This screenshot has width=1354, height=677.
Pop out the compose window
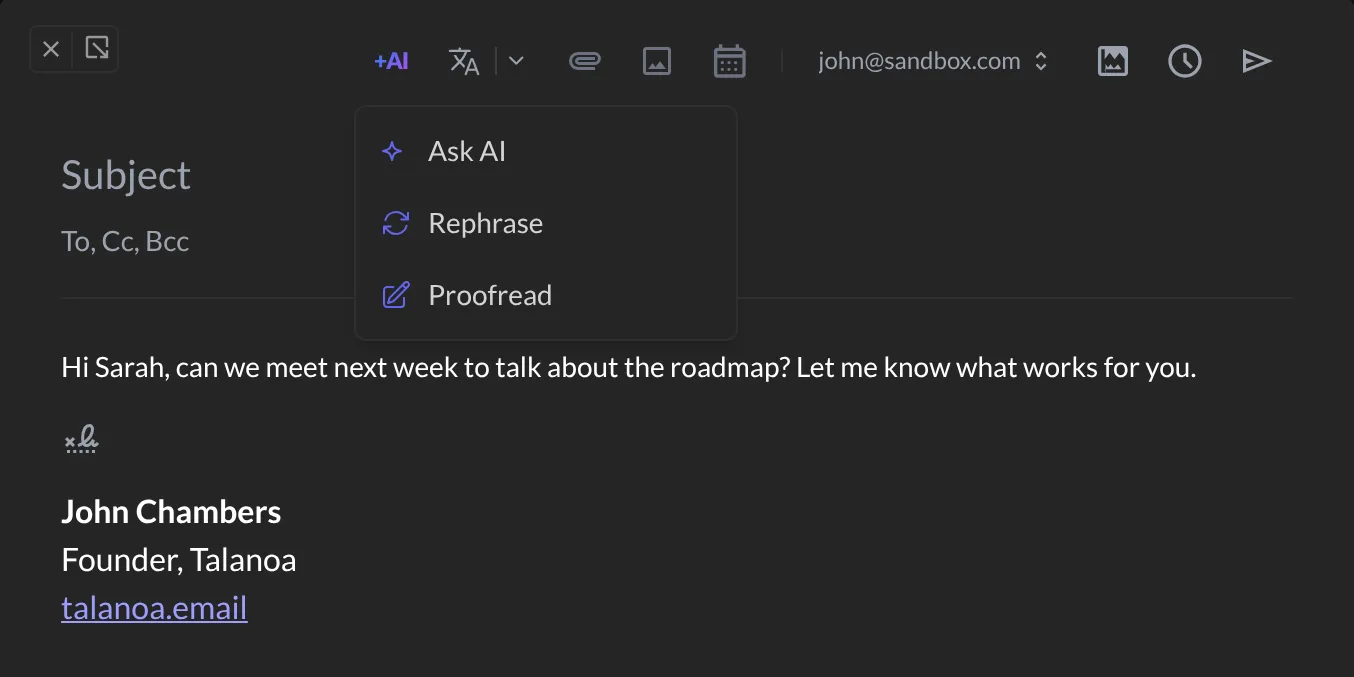pyautogui.click(x=97, y=48)
